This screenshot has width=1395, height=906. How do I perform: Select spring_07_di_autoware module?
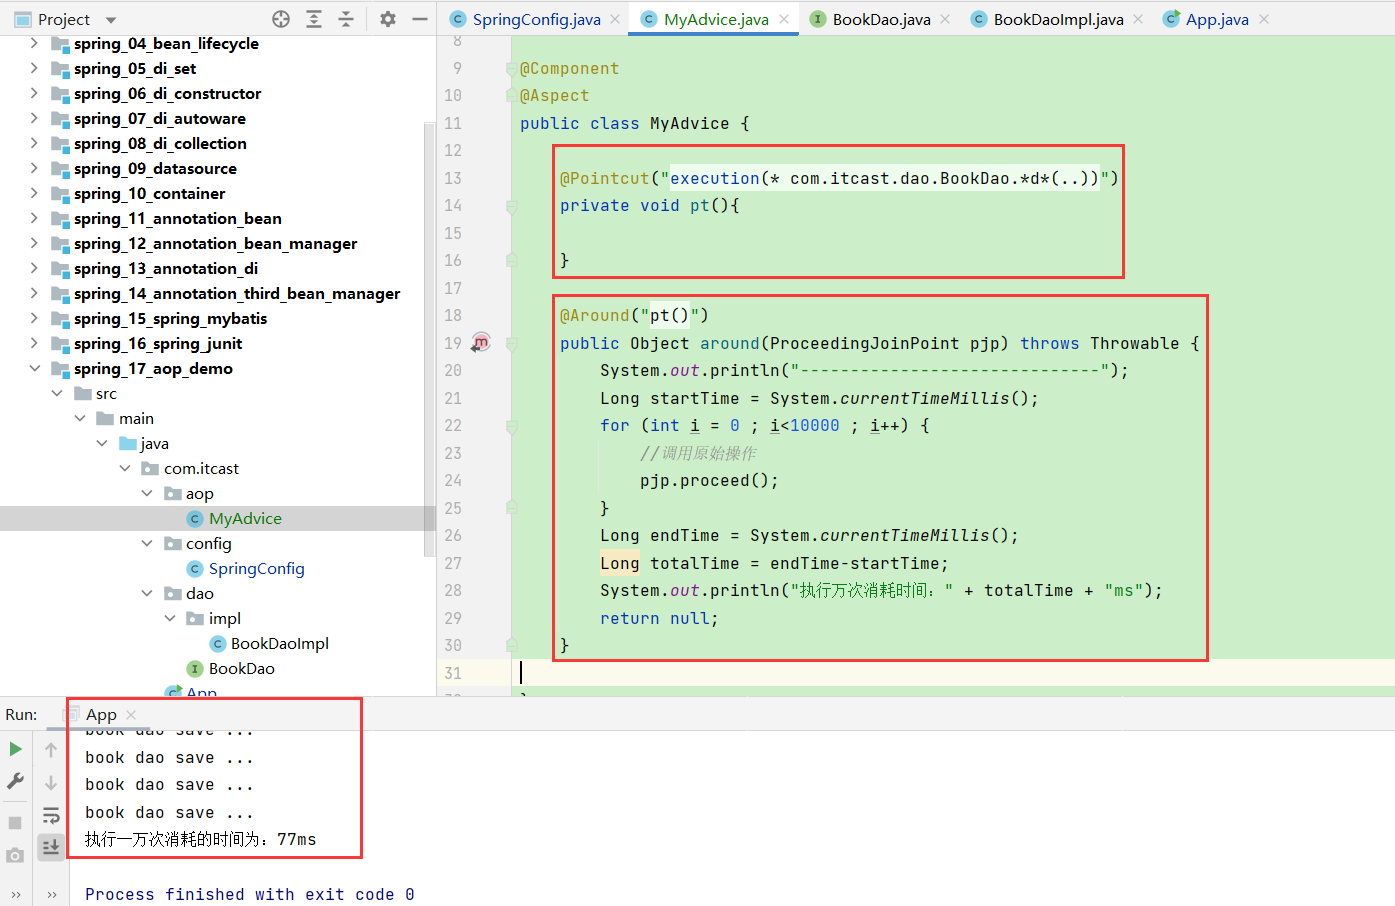[x=160, y=118]
